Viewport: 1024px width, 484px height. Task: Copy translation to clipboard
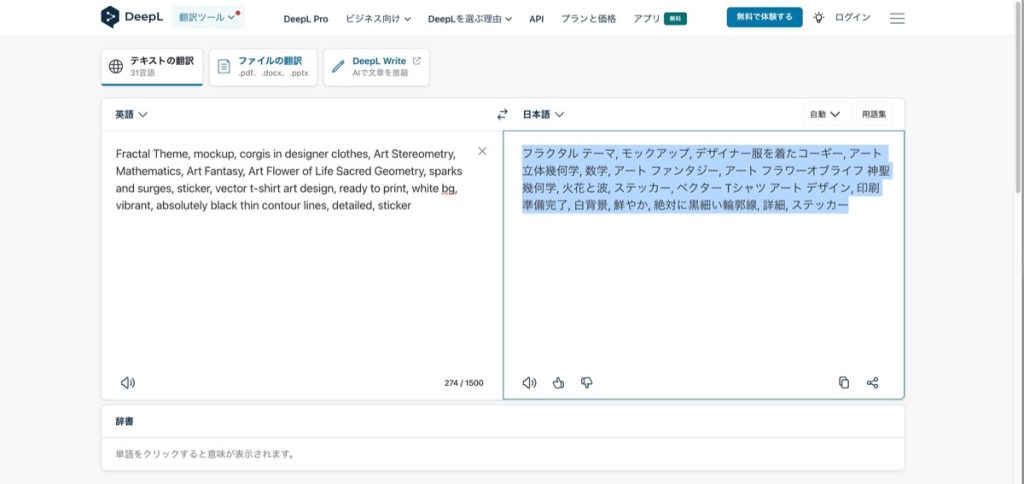click(844, 383)
